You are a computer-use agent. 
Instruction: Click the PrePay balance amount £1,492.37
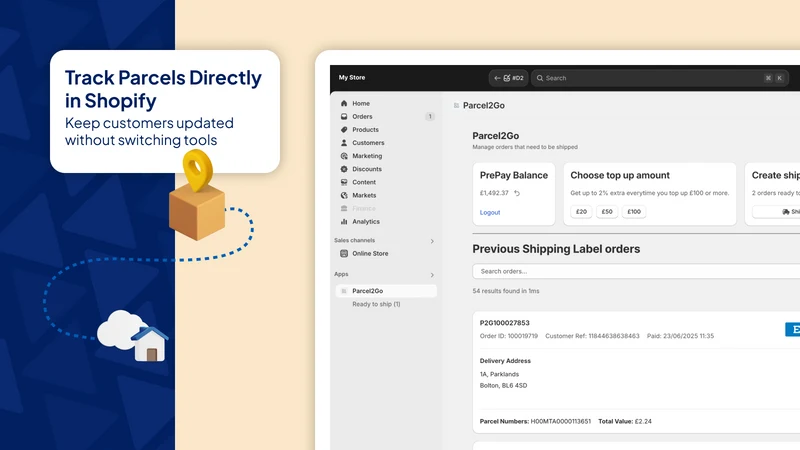click(494, 193)
